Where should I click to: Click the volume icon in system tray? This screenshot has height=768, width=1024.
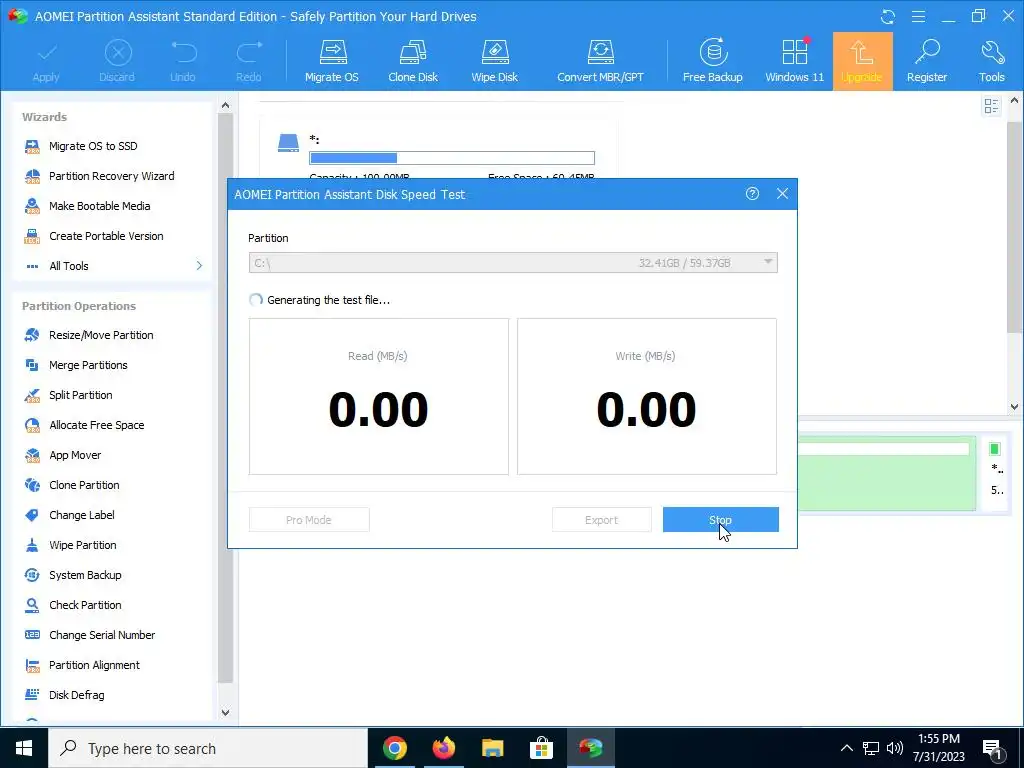pyautogui.click(x=895, y=748)
